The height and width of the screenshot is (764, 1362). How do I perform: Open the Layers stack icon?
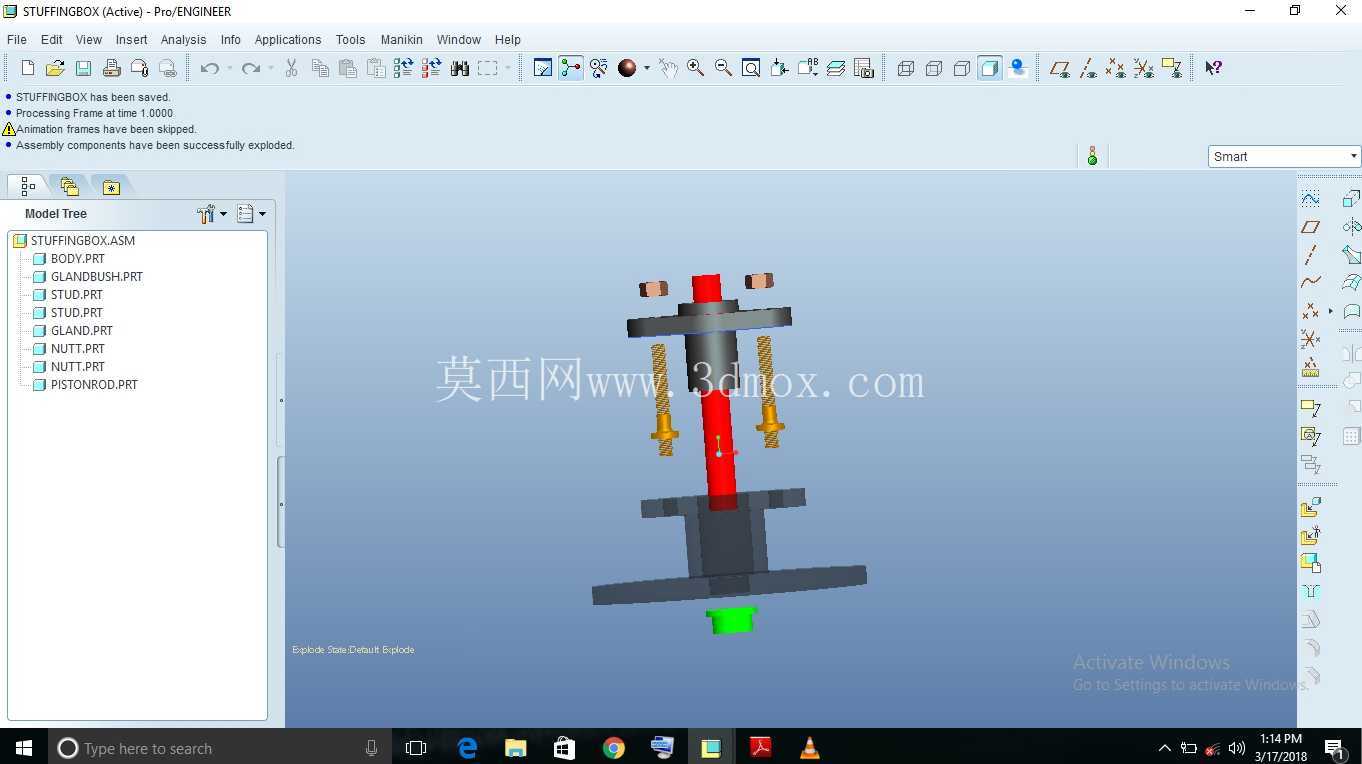tap(836, 68)
